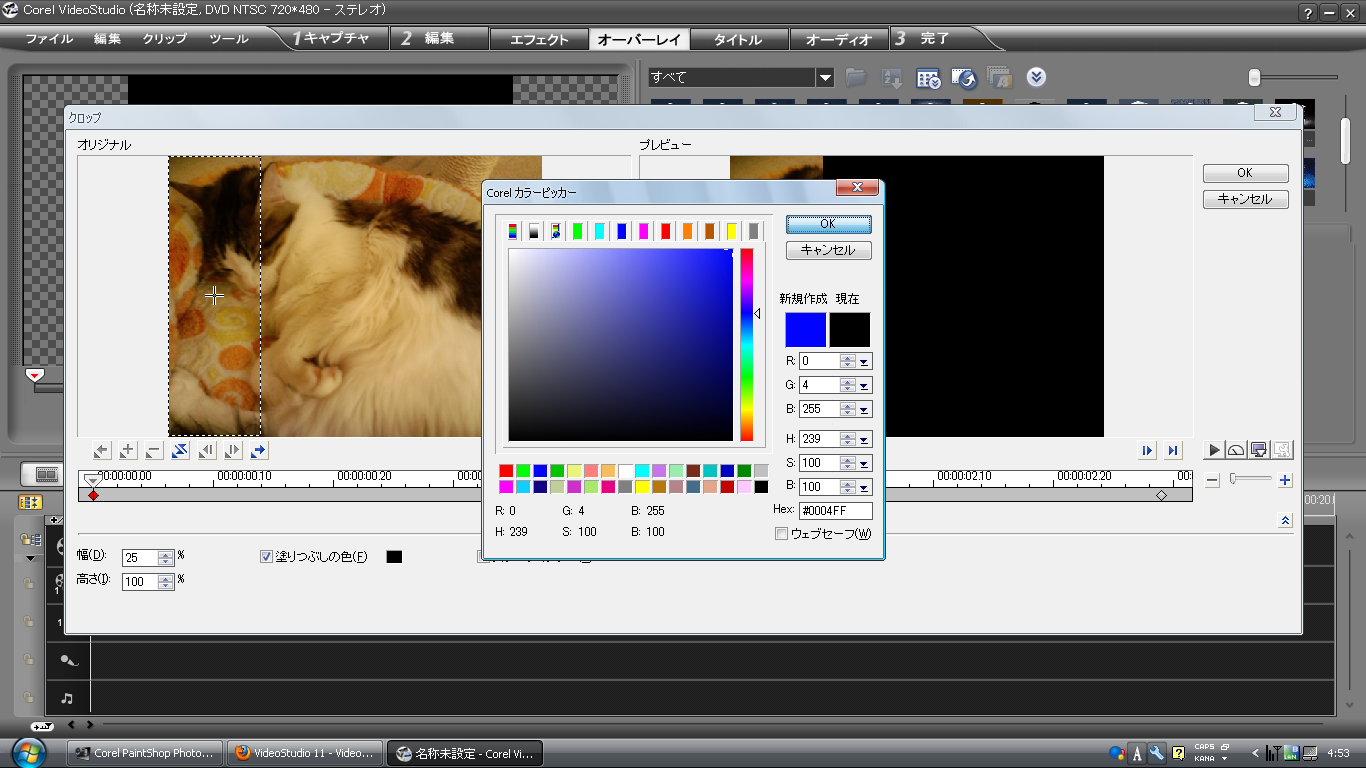Image resolution: width=1366 pixels, height=768 pixels.
Task: Uncheck the 塗りつぶしの色 checkbox
Action: 266,557
